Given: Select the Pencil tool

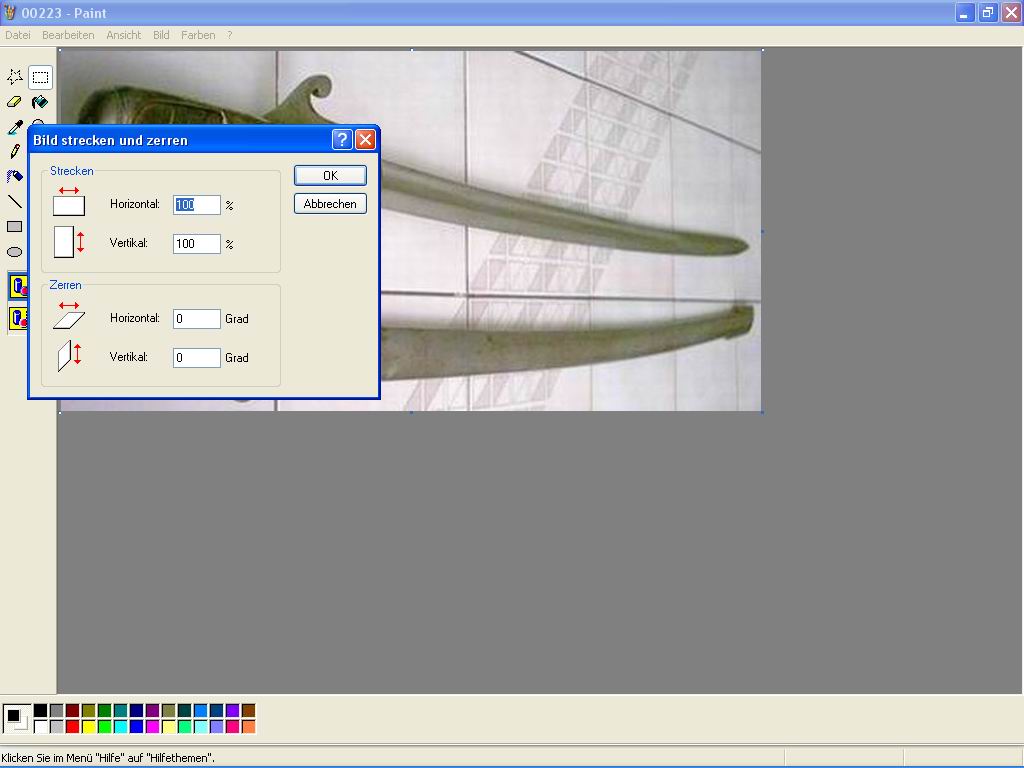Looking at the screenshot, I should pyautogui.click(x=15, y=152).
